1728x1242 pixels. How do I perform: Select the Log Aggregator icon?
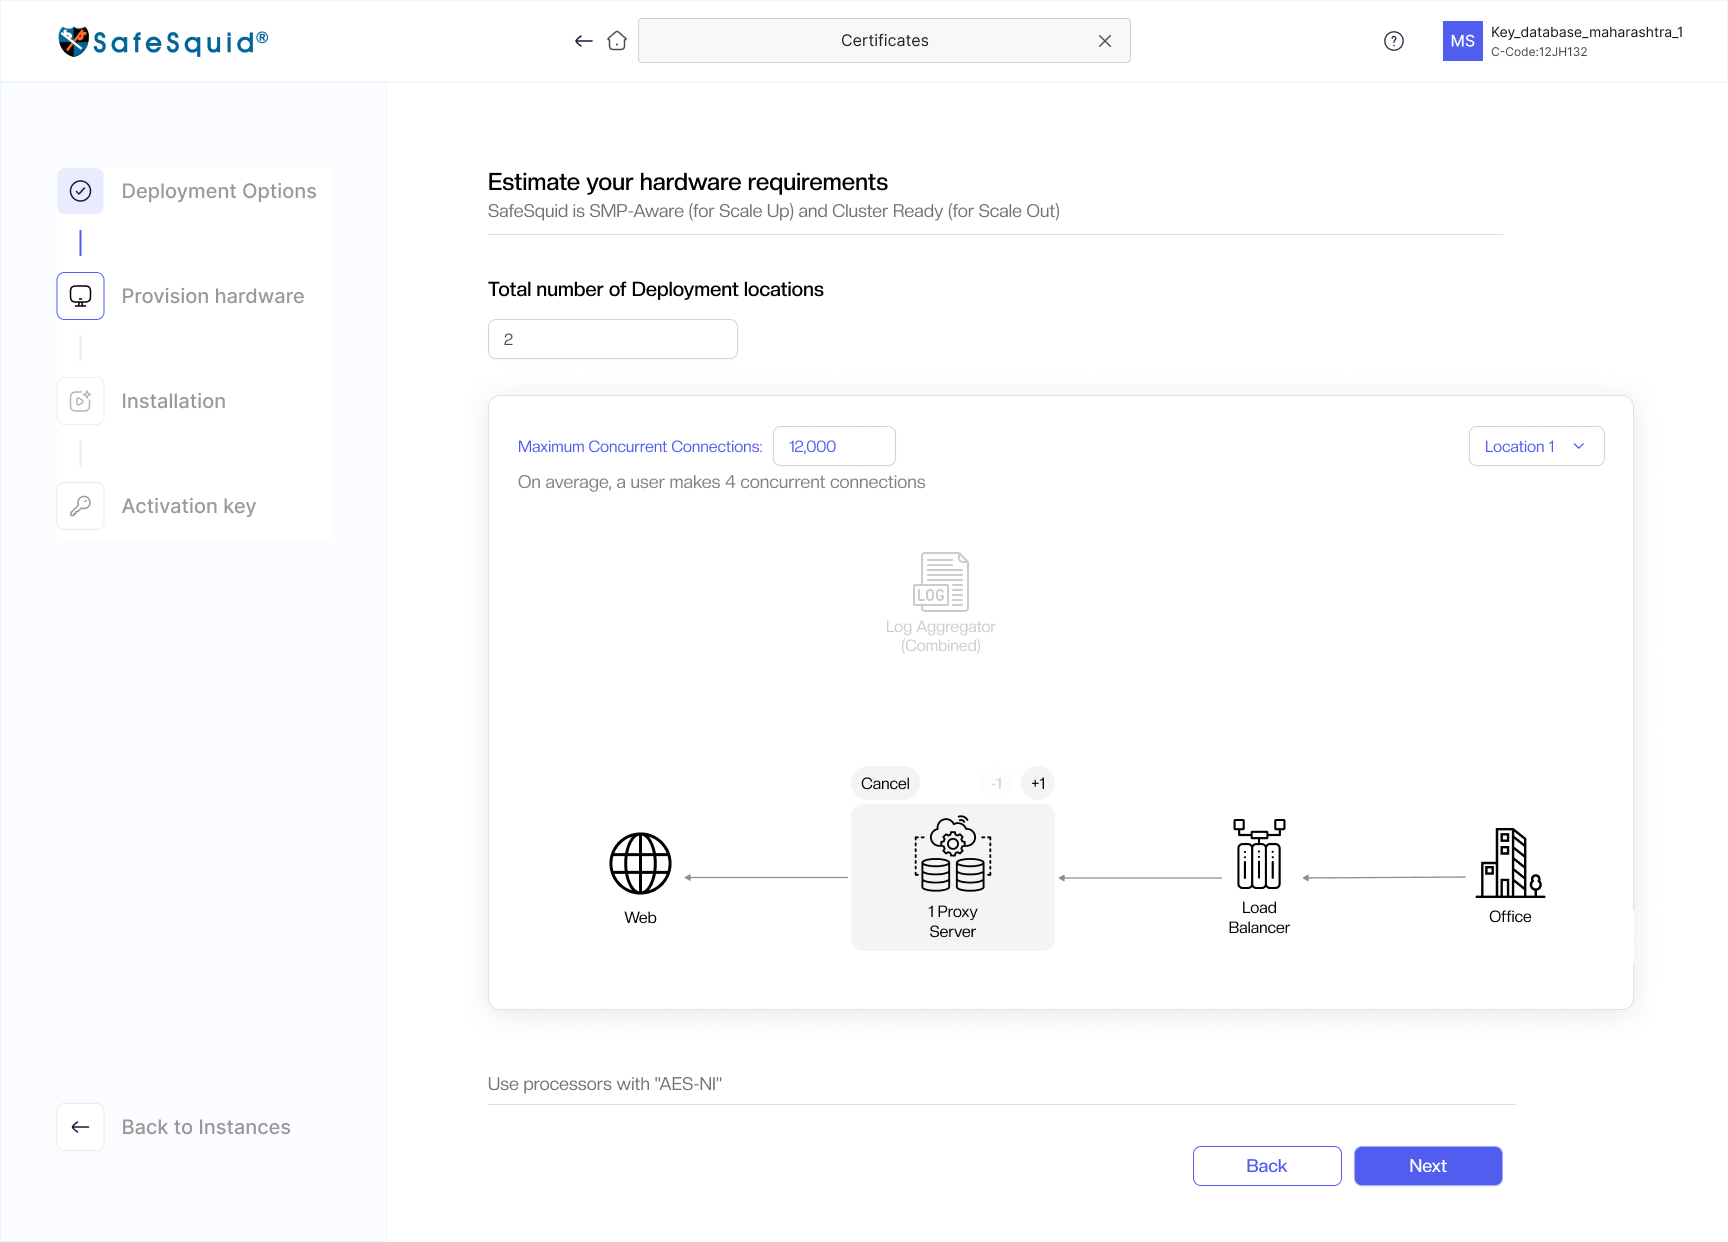pyautogui.click(x=941, y=581)
